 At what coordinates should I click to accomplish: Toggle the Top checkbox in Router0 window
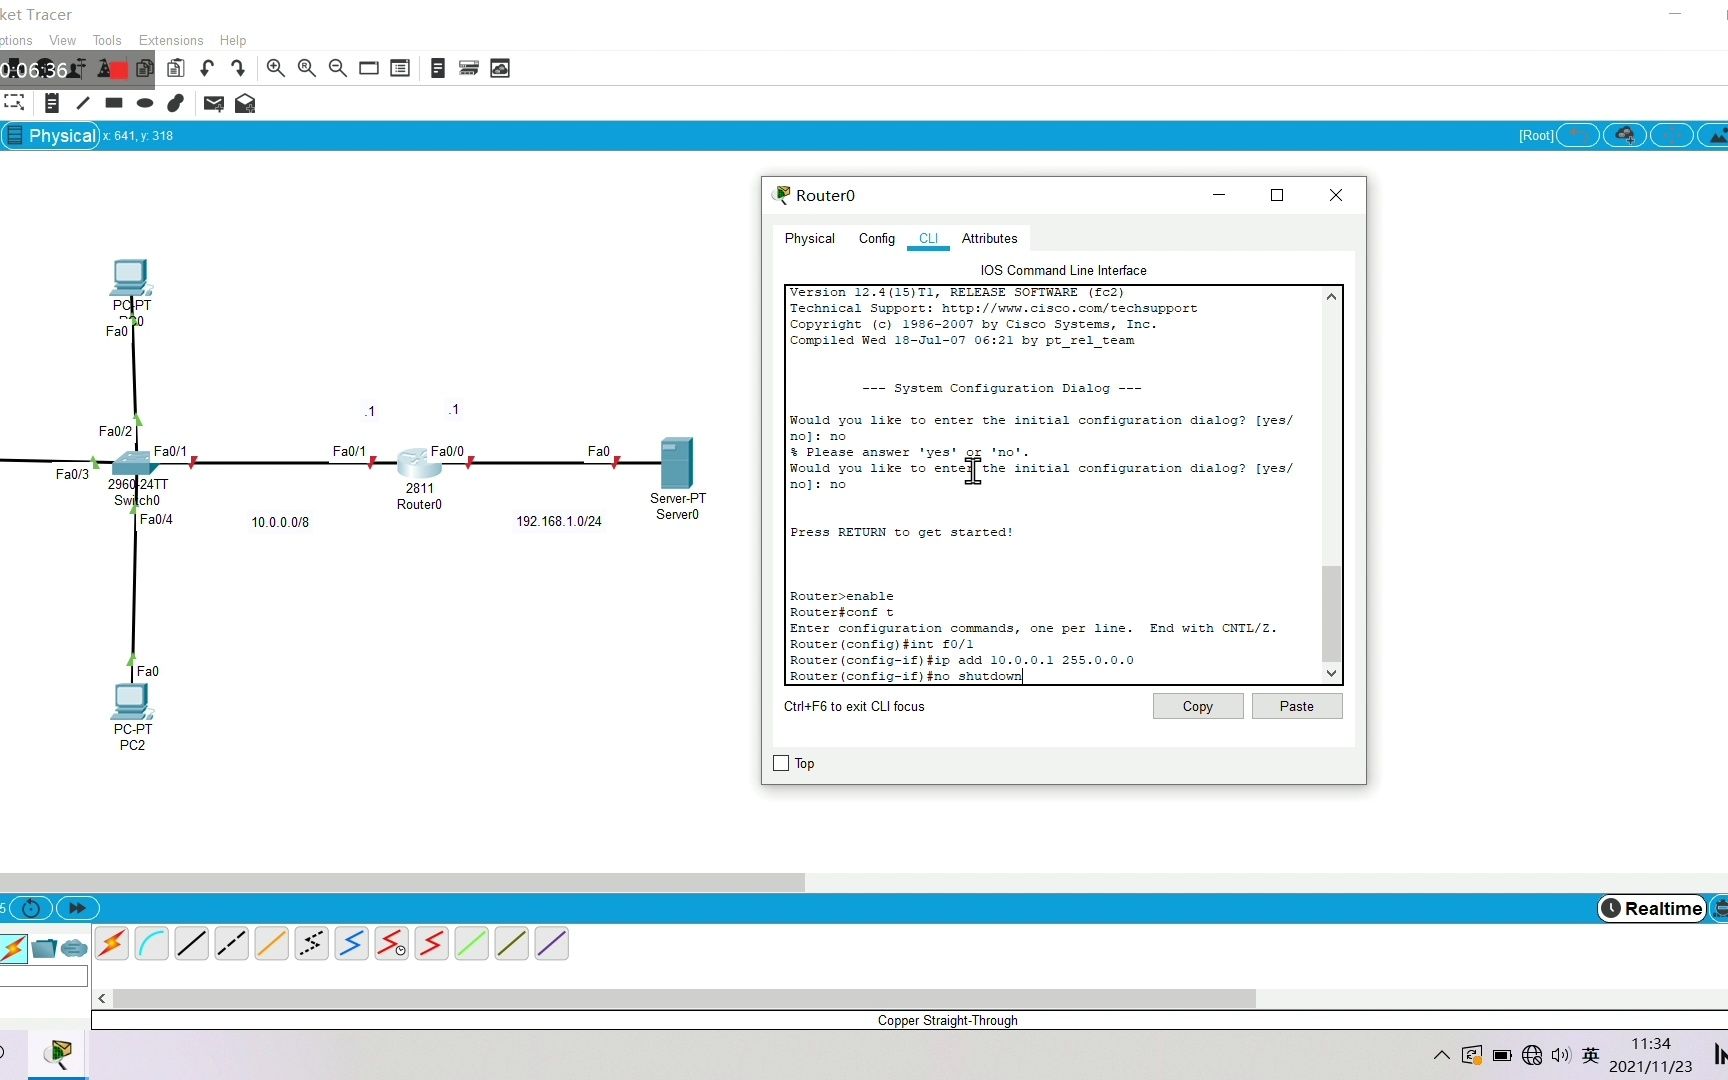click(782, 763)
